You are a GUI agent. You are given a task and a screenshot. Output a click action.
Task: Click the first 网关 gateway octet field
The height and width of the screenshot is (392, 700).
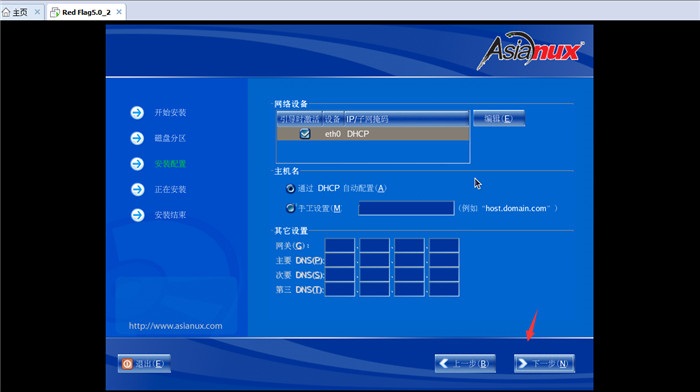340,246
